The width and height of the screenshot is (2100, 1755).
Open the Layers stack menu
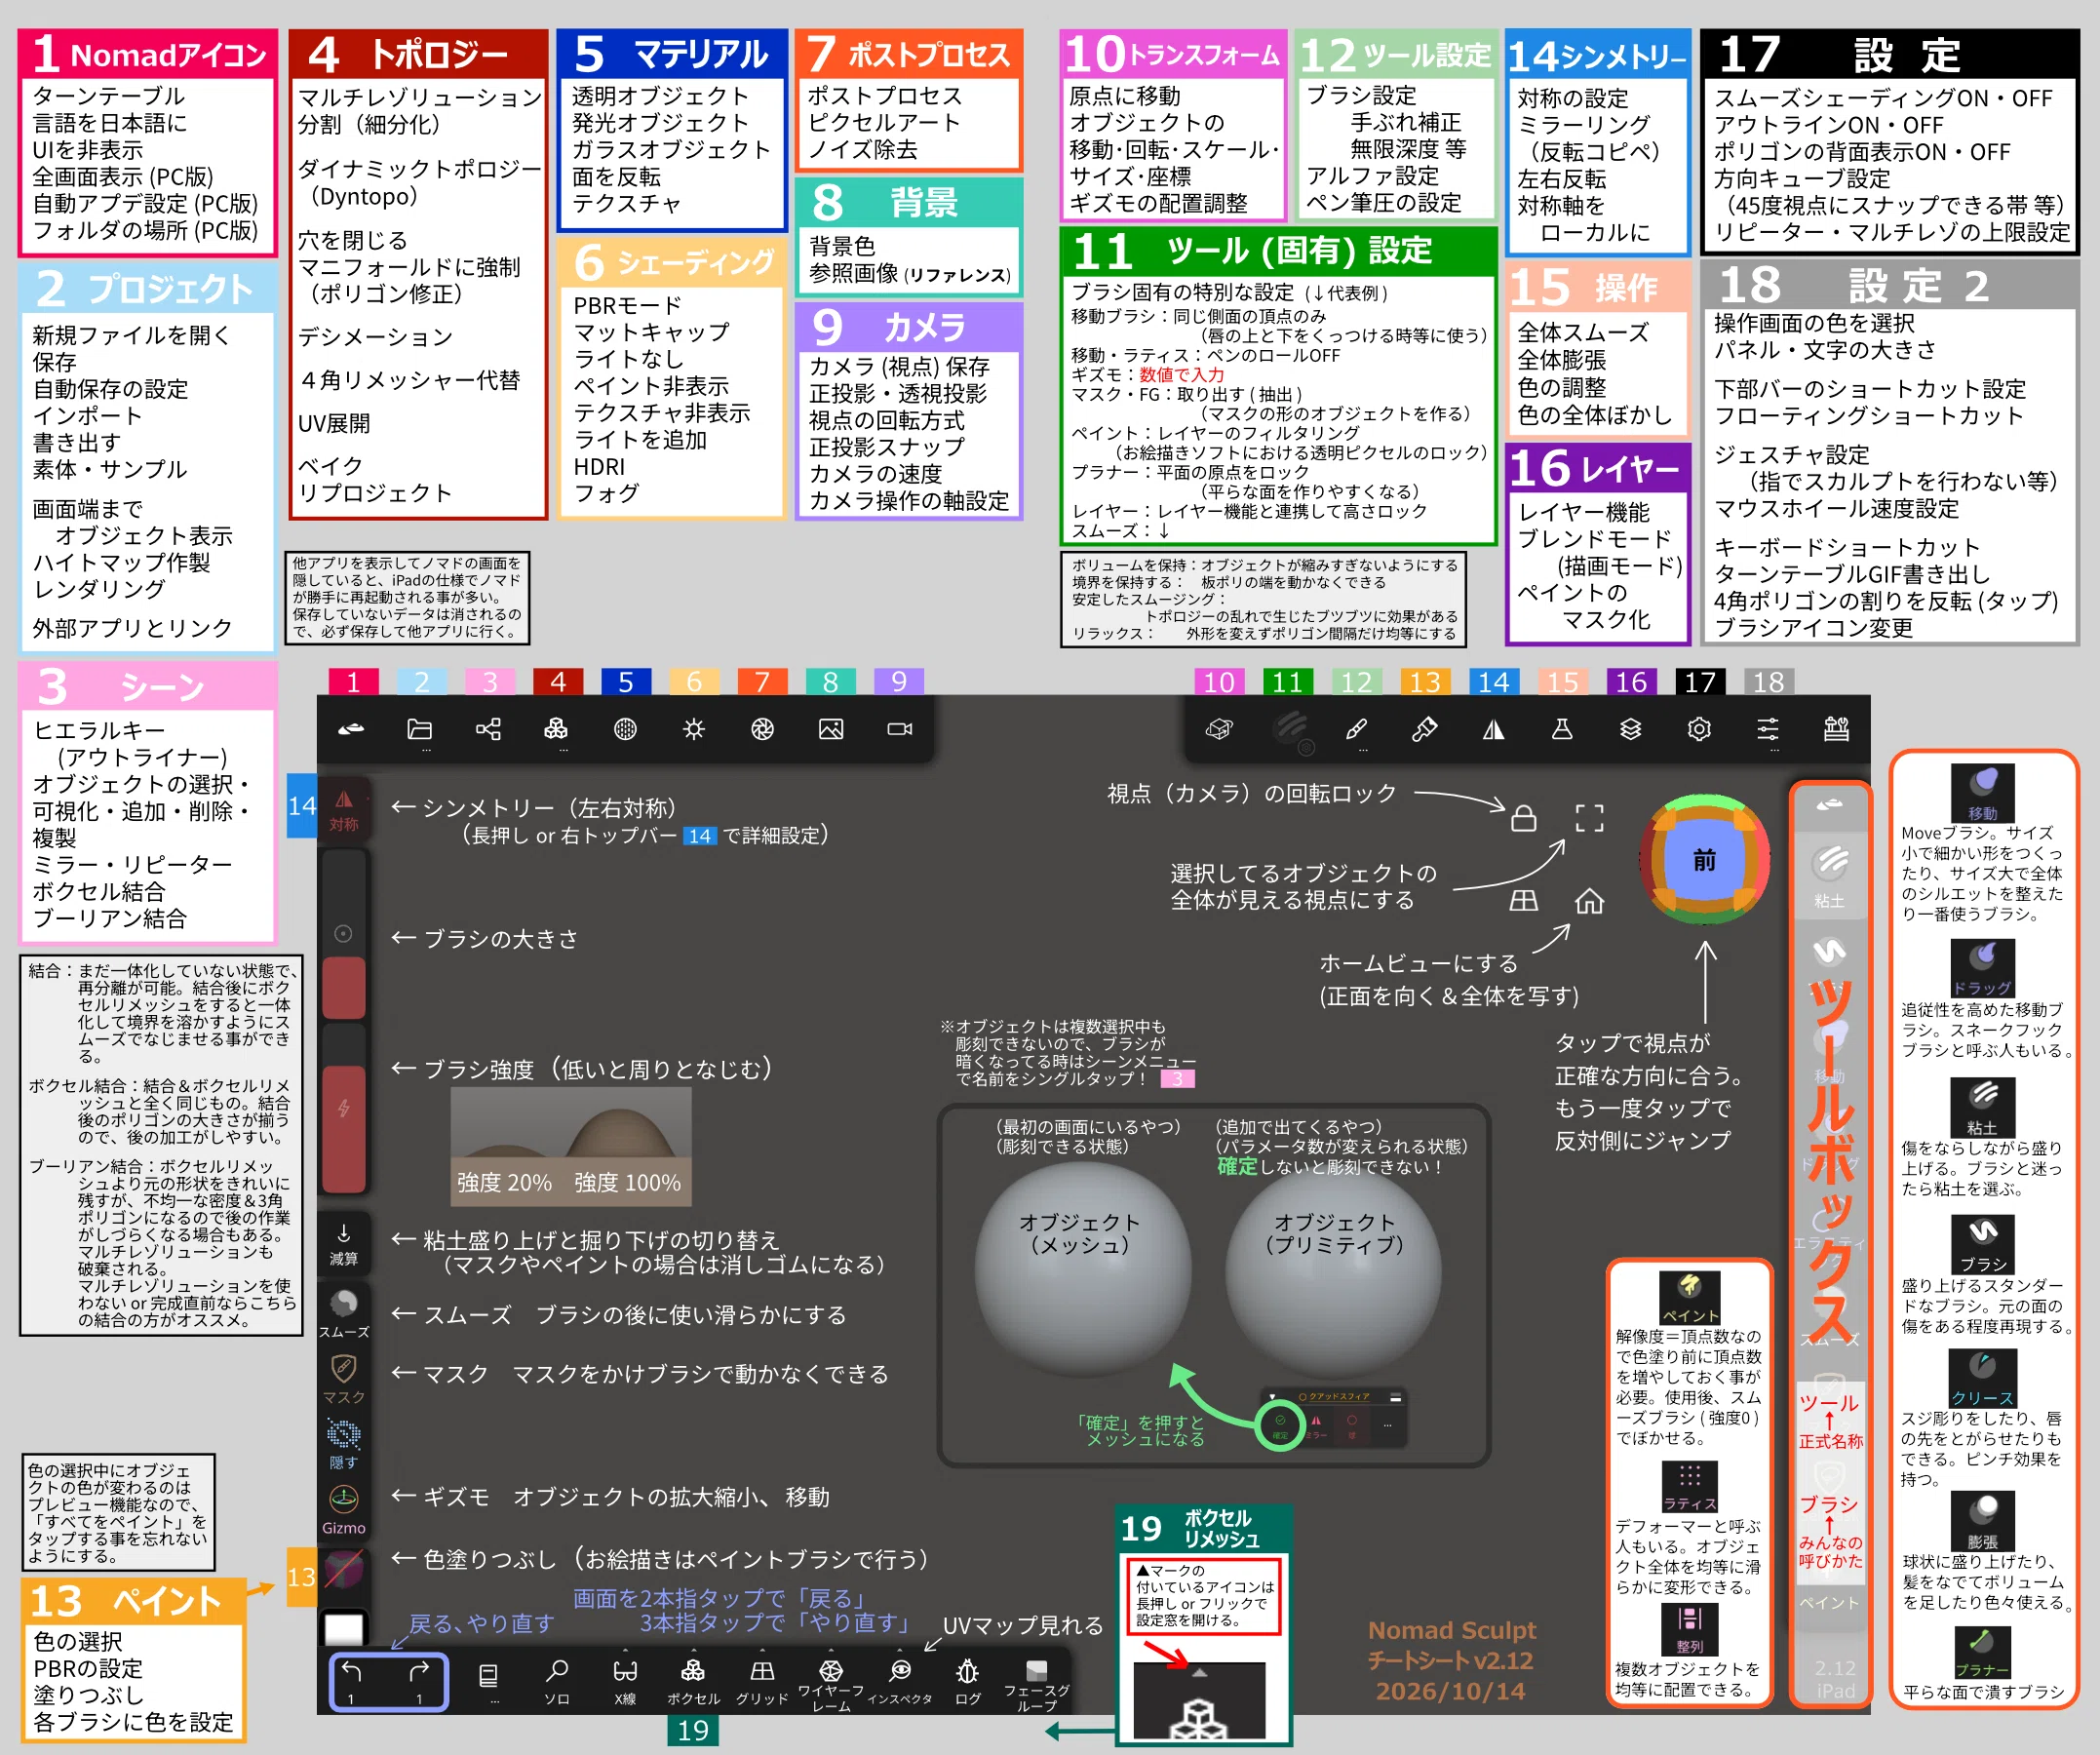pyautogui.click(x=1631, y=729)
